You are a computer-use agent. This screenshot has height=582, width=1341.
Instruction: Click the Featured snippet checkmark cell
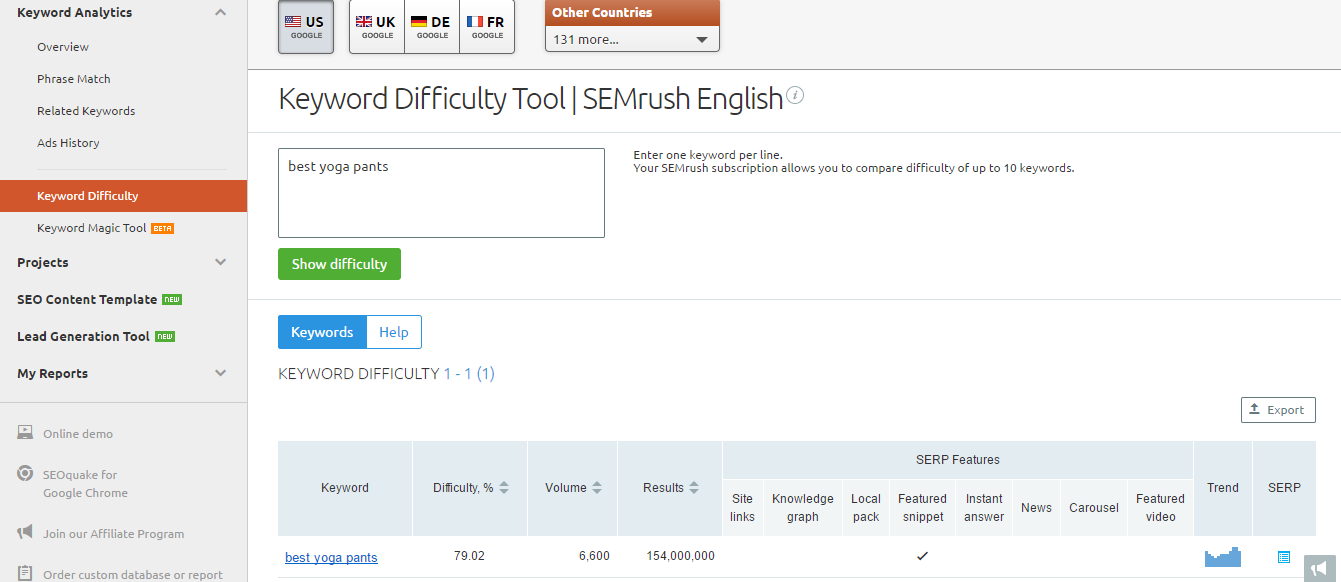point(922,556)
